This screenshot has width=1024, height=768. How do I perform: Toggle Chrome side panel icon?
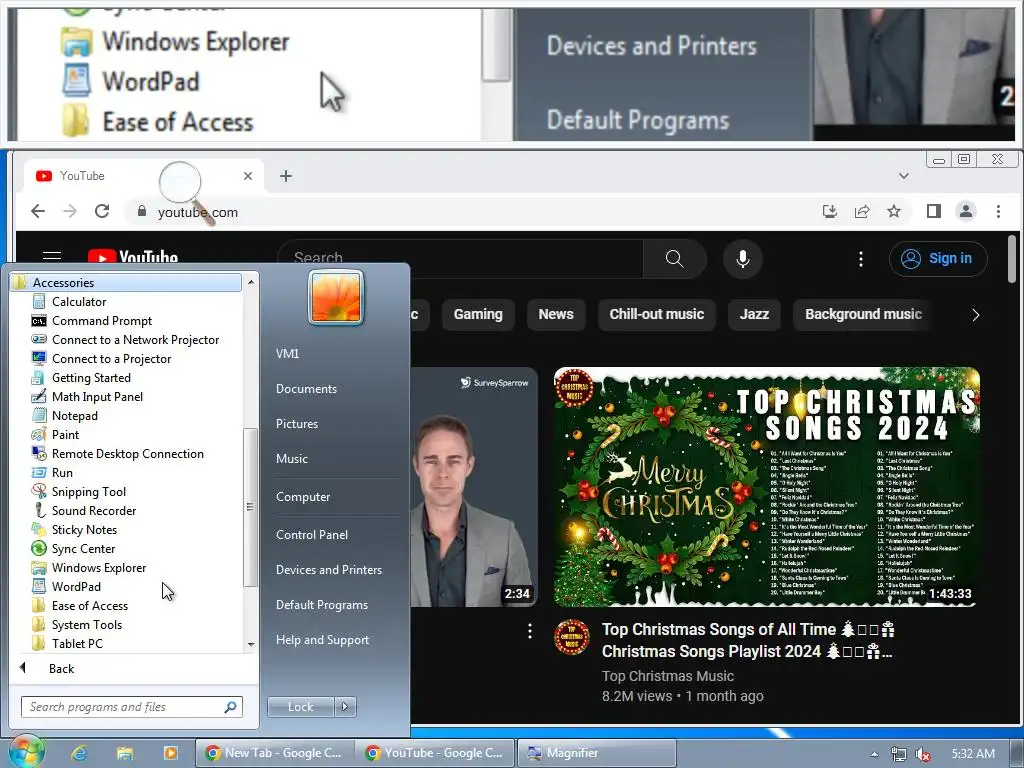933,211
